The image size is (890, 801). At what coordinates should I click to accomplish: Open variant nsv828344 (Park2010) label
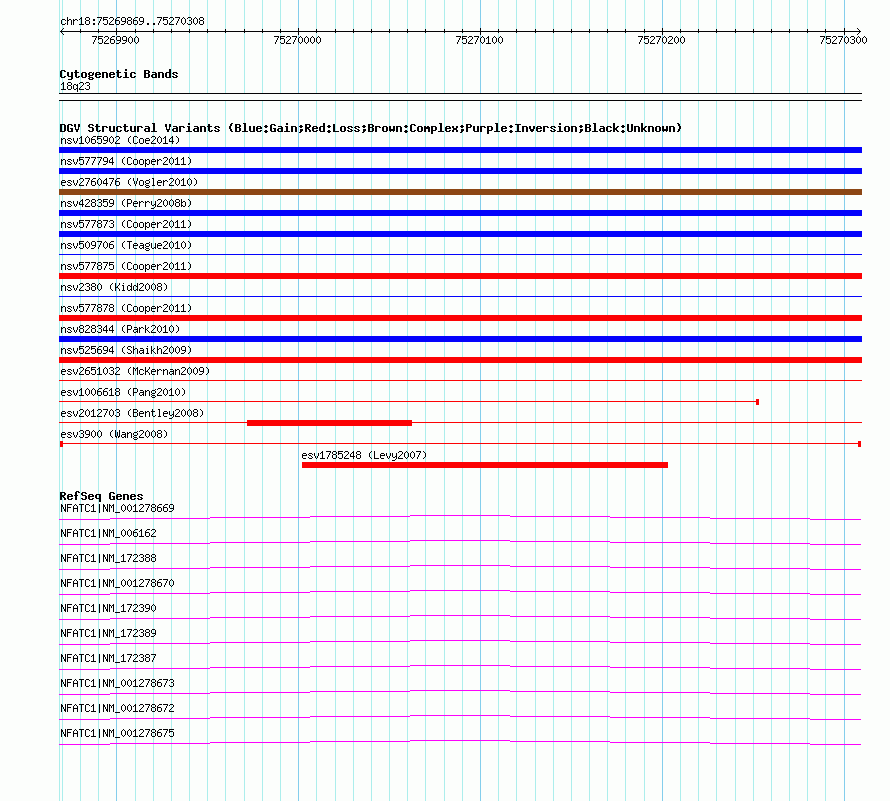tap(120, 329)
